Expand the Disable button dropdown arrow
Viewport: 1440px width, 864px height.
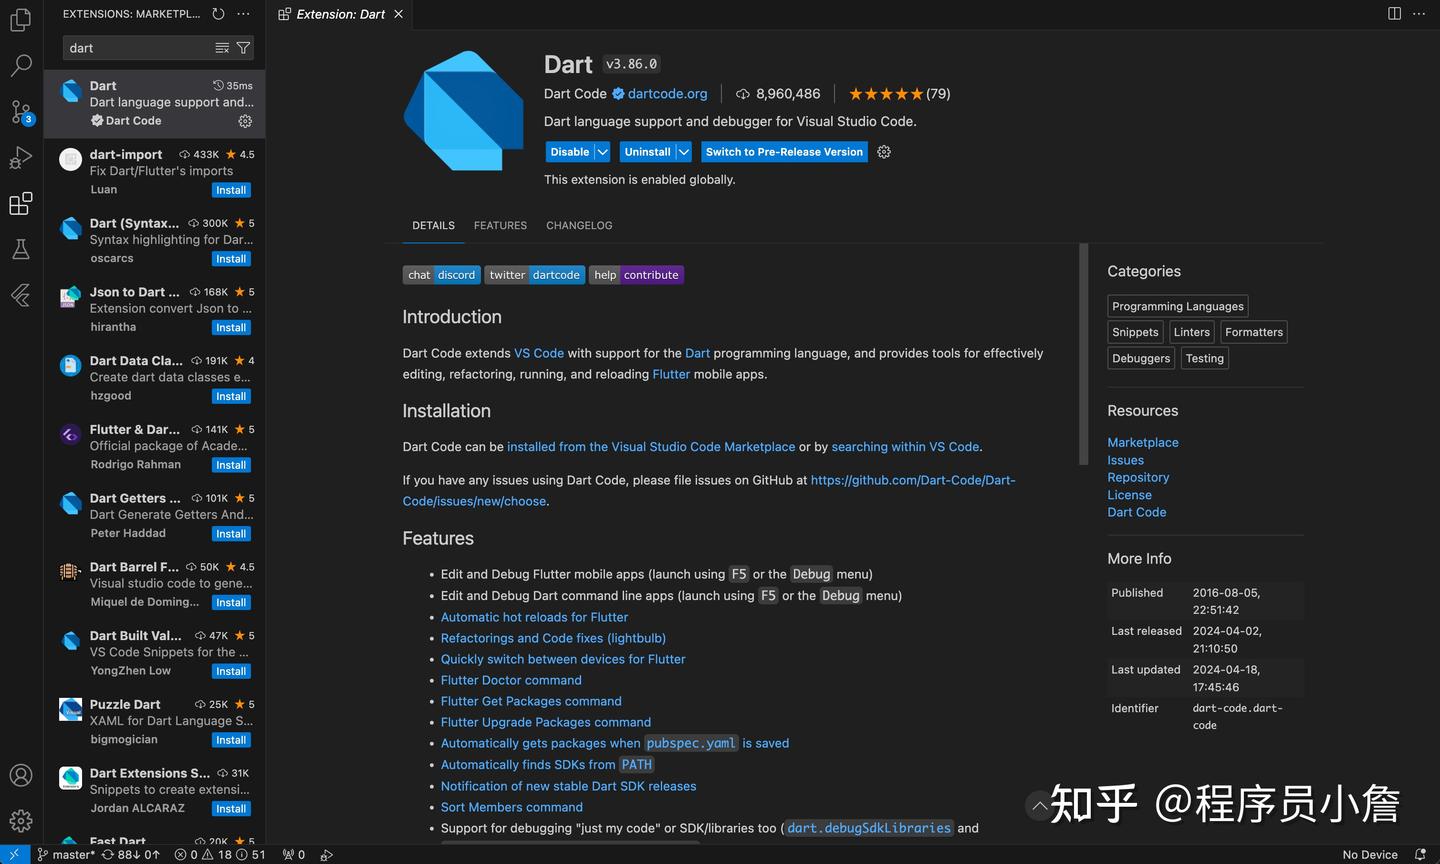click(x=602, y=152)
